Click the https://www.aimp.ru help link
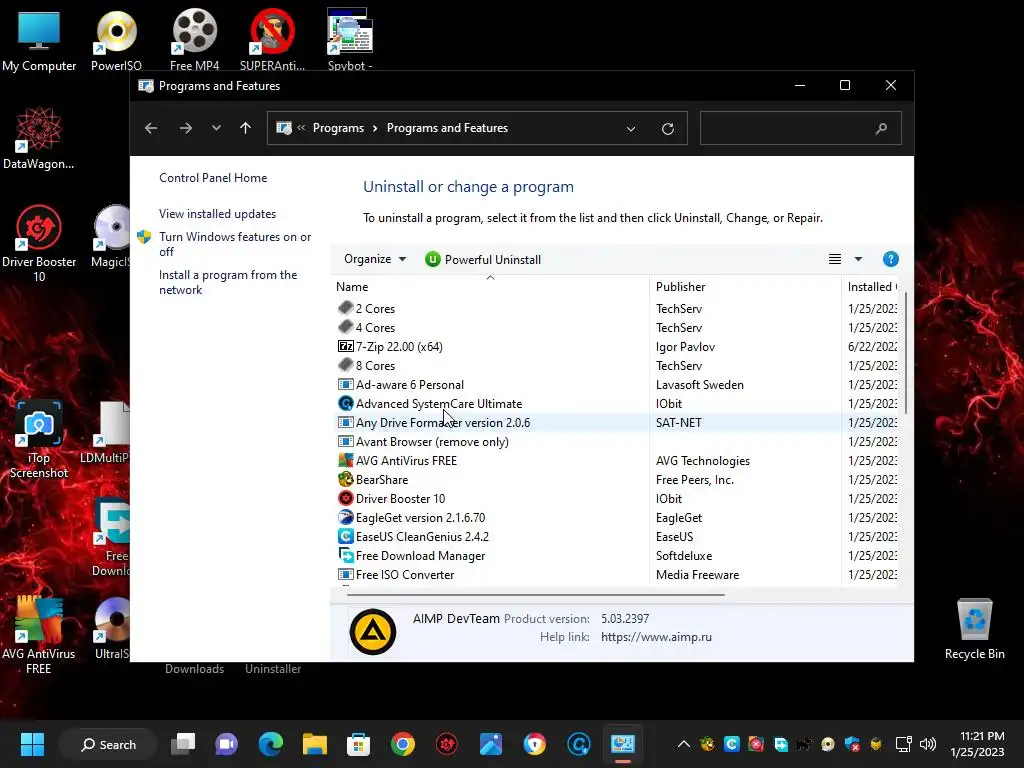 (656, 637)
